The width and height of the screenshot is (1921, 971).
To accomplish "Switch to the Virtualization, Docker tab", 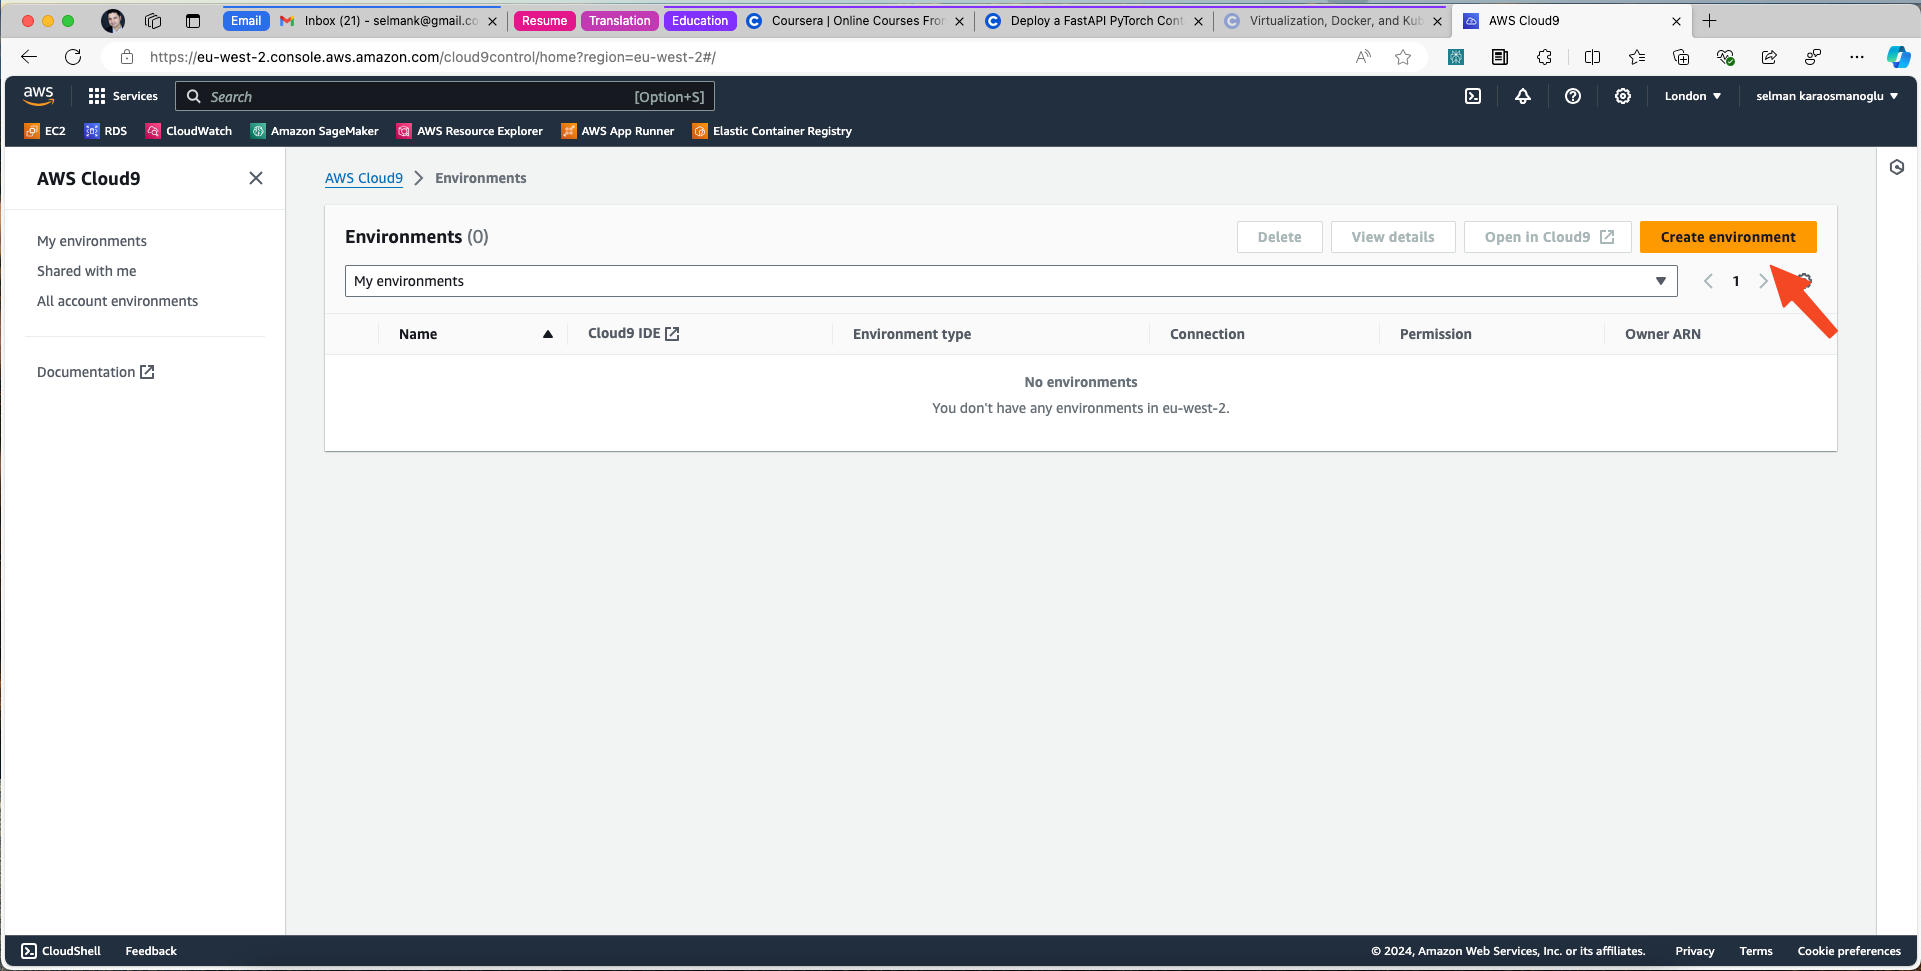I will (1333, 21).
